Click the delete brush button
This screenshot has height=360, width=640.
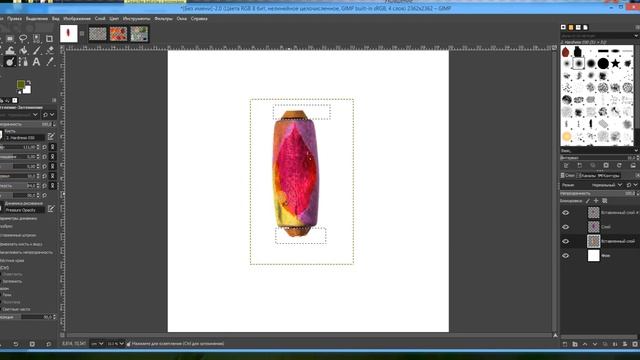coord(606,165)
